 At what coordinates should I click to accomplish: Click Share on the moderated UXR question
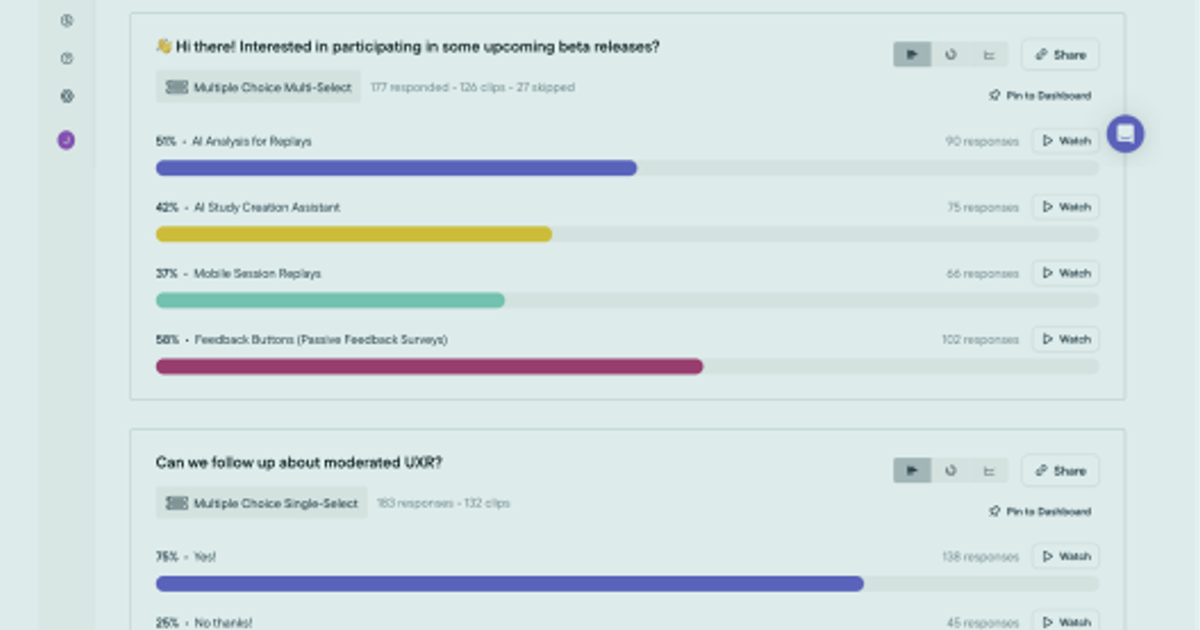1059,470
